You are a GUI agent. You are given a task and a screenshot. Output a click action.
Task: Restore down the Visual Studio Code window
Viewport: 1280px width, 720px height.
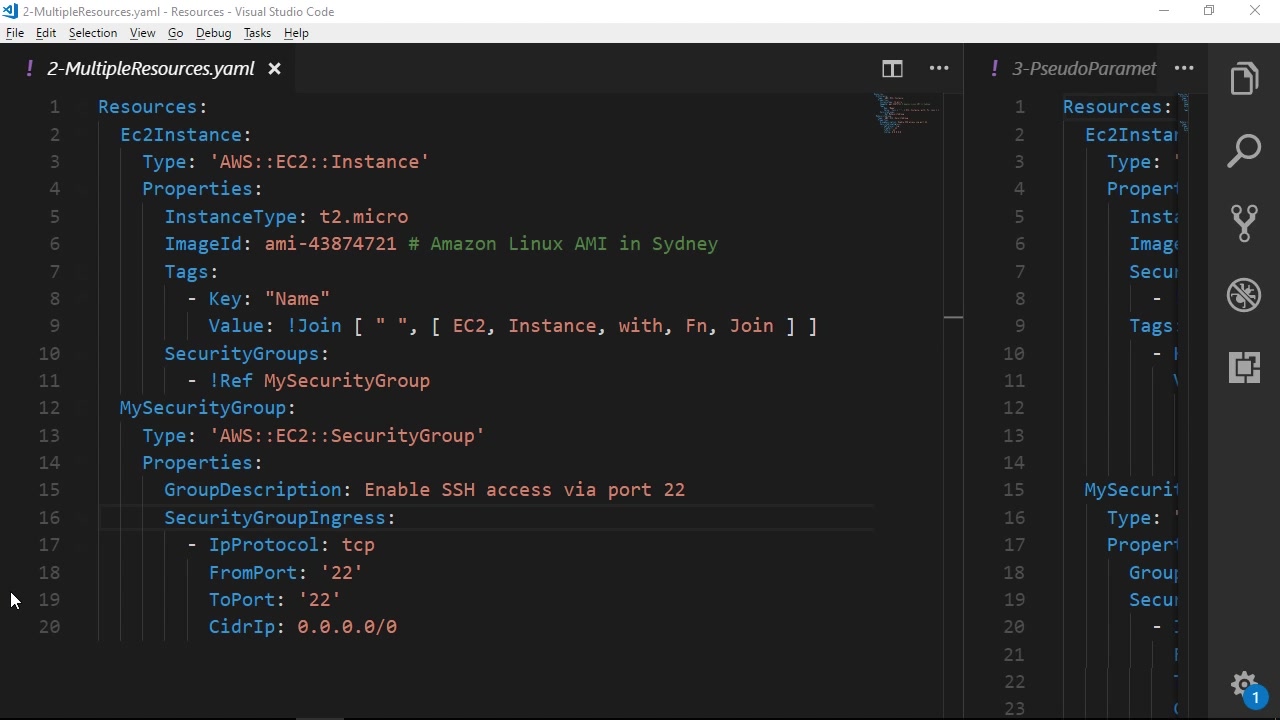(1209, 11)
